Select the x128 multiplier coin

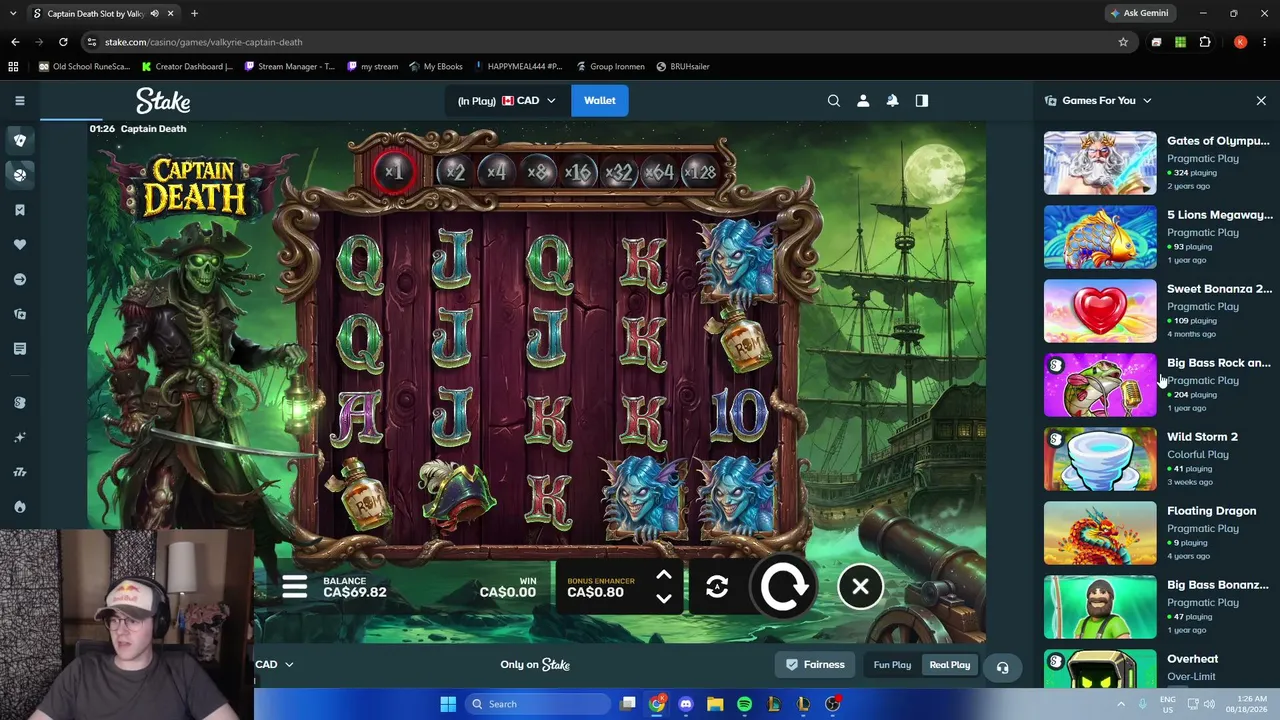700,172
